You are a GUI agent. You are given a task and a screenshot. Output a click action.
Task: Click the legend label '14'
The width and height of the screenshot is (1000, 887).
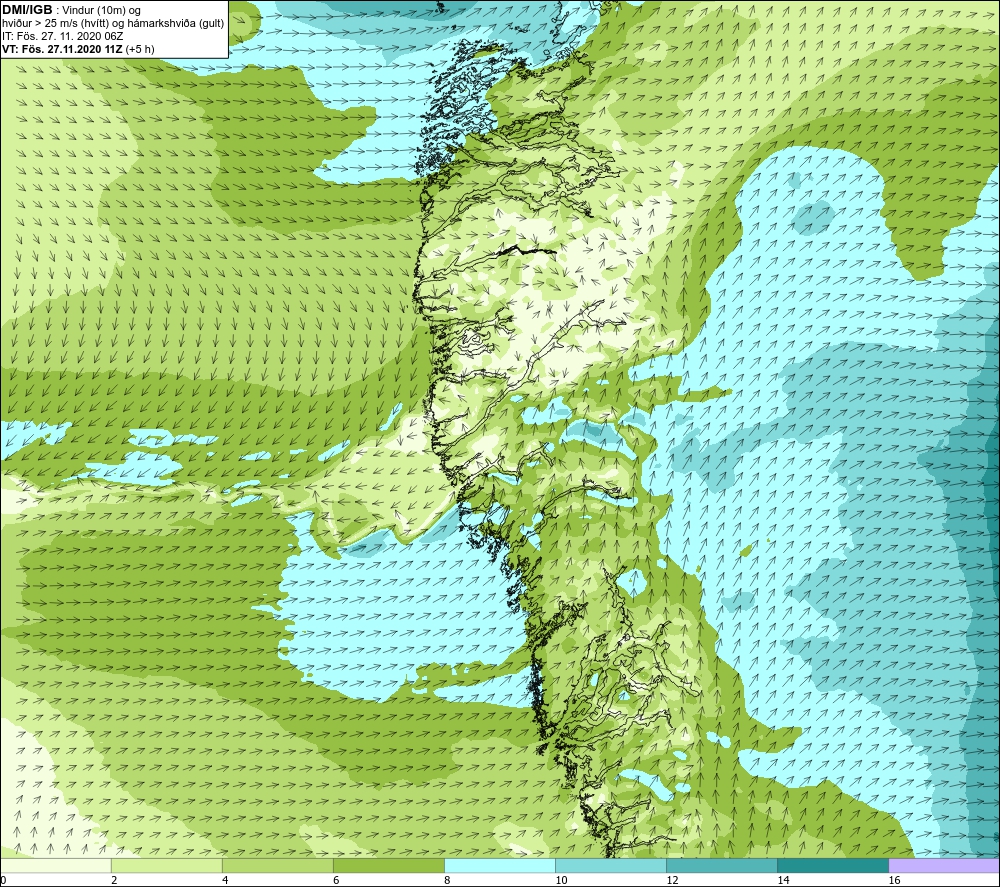tap(783, 880)
